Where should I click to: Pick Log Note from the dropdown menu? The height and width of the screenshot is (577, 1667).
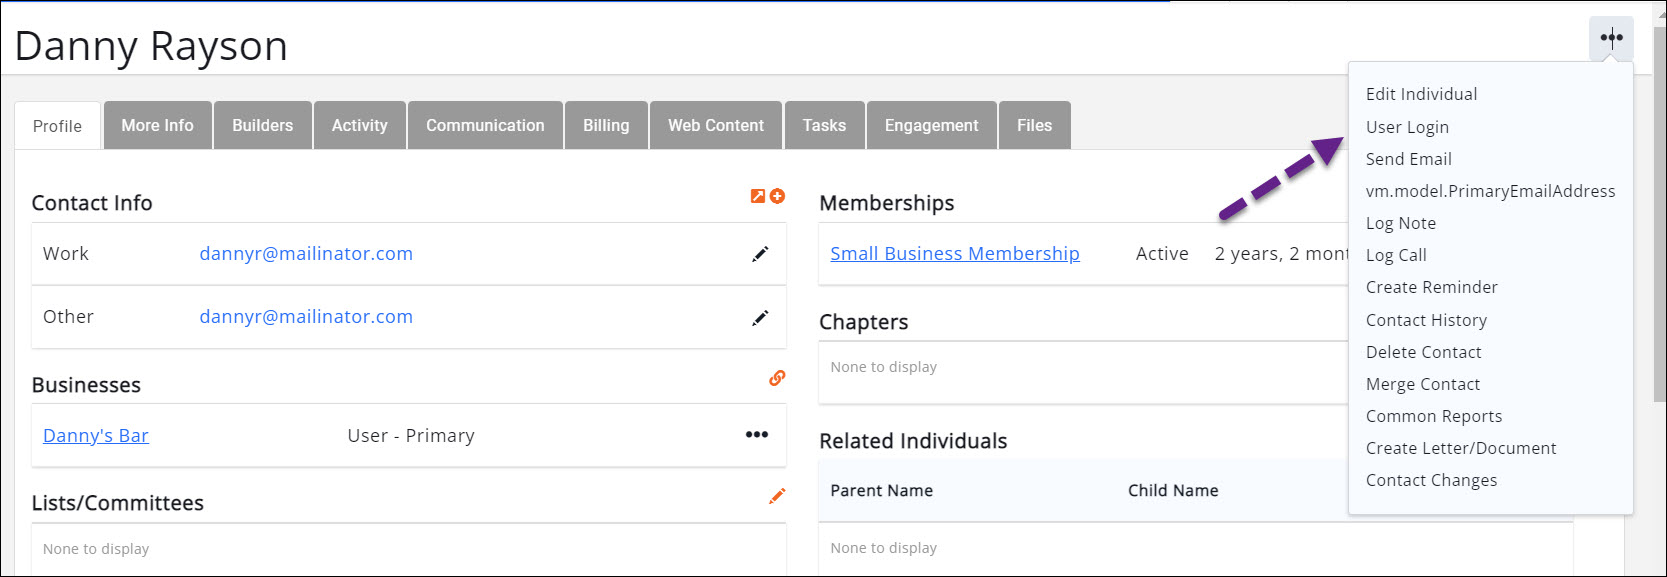[1400, 223]
